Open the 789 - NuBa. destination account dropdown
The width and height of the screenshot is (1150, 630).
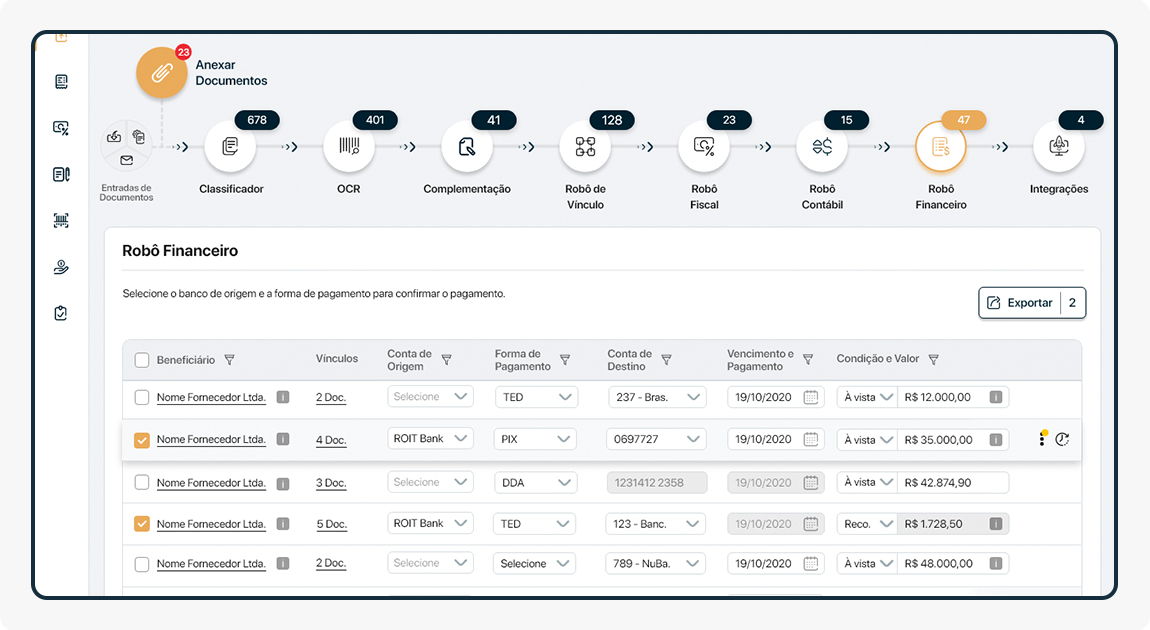[656, 564]
